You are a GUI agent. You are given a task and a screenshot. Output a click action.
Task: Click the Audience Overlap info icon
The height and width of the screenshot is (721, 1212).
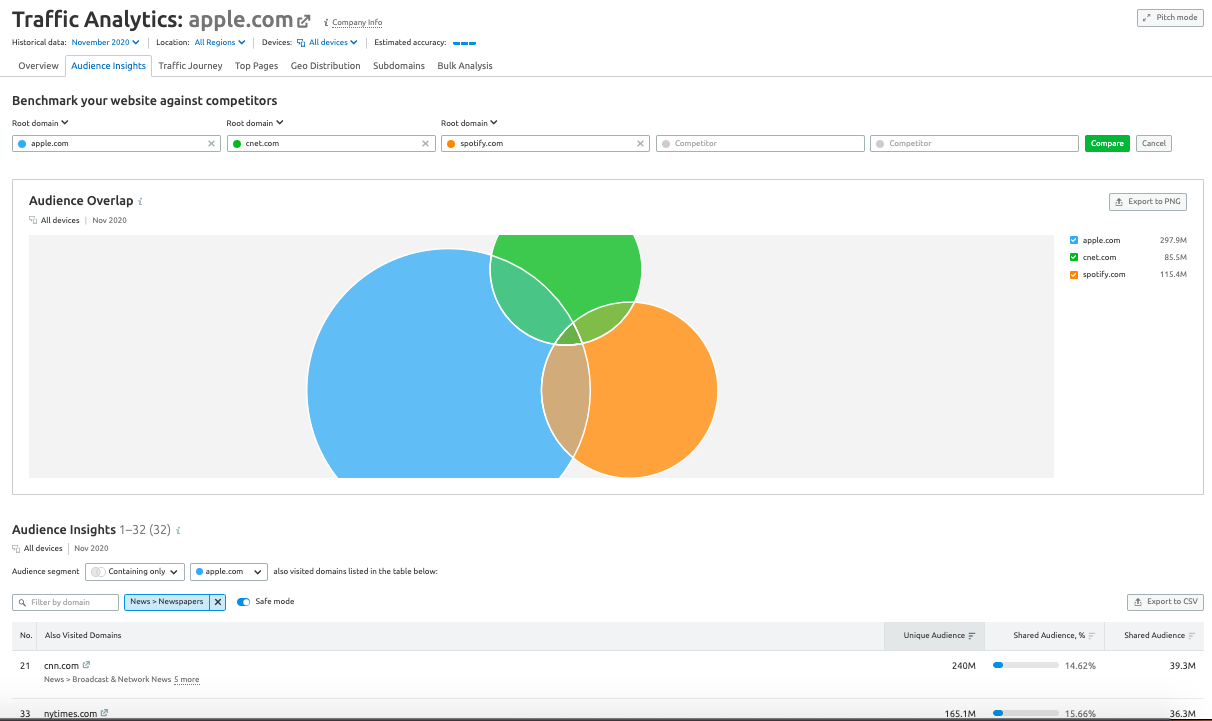[x=141, y=202]
